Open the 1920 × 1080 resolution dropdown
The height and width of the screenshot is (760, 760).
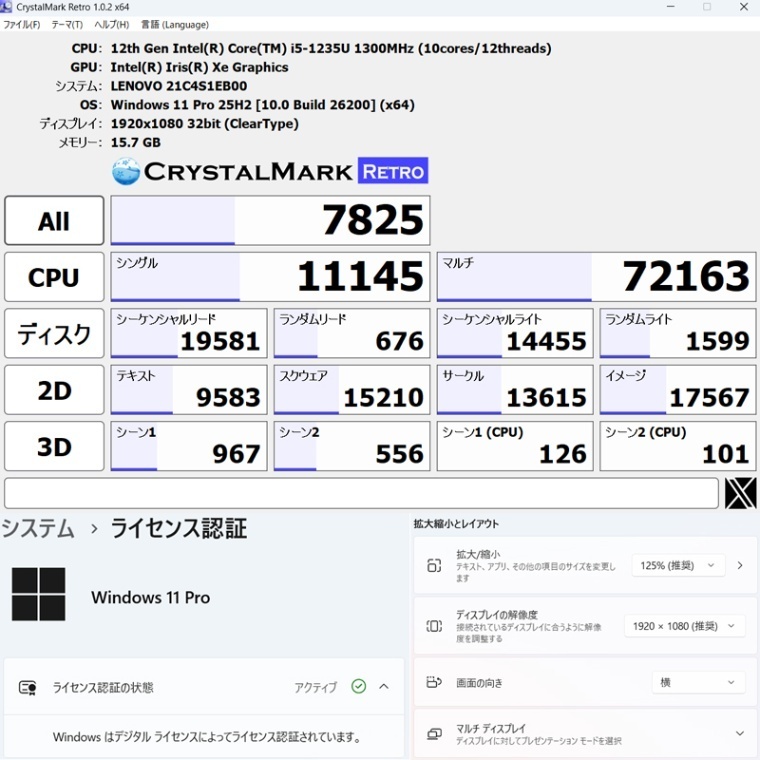point(684,626)
